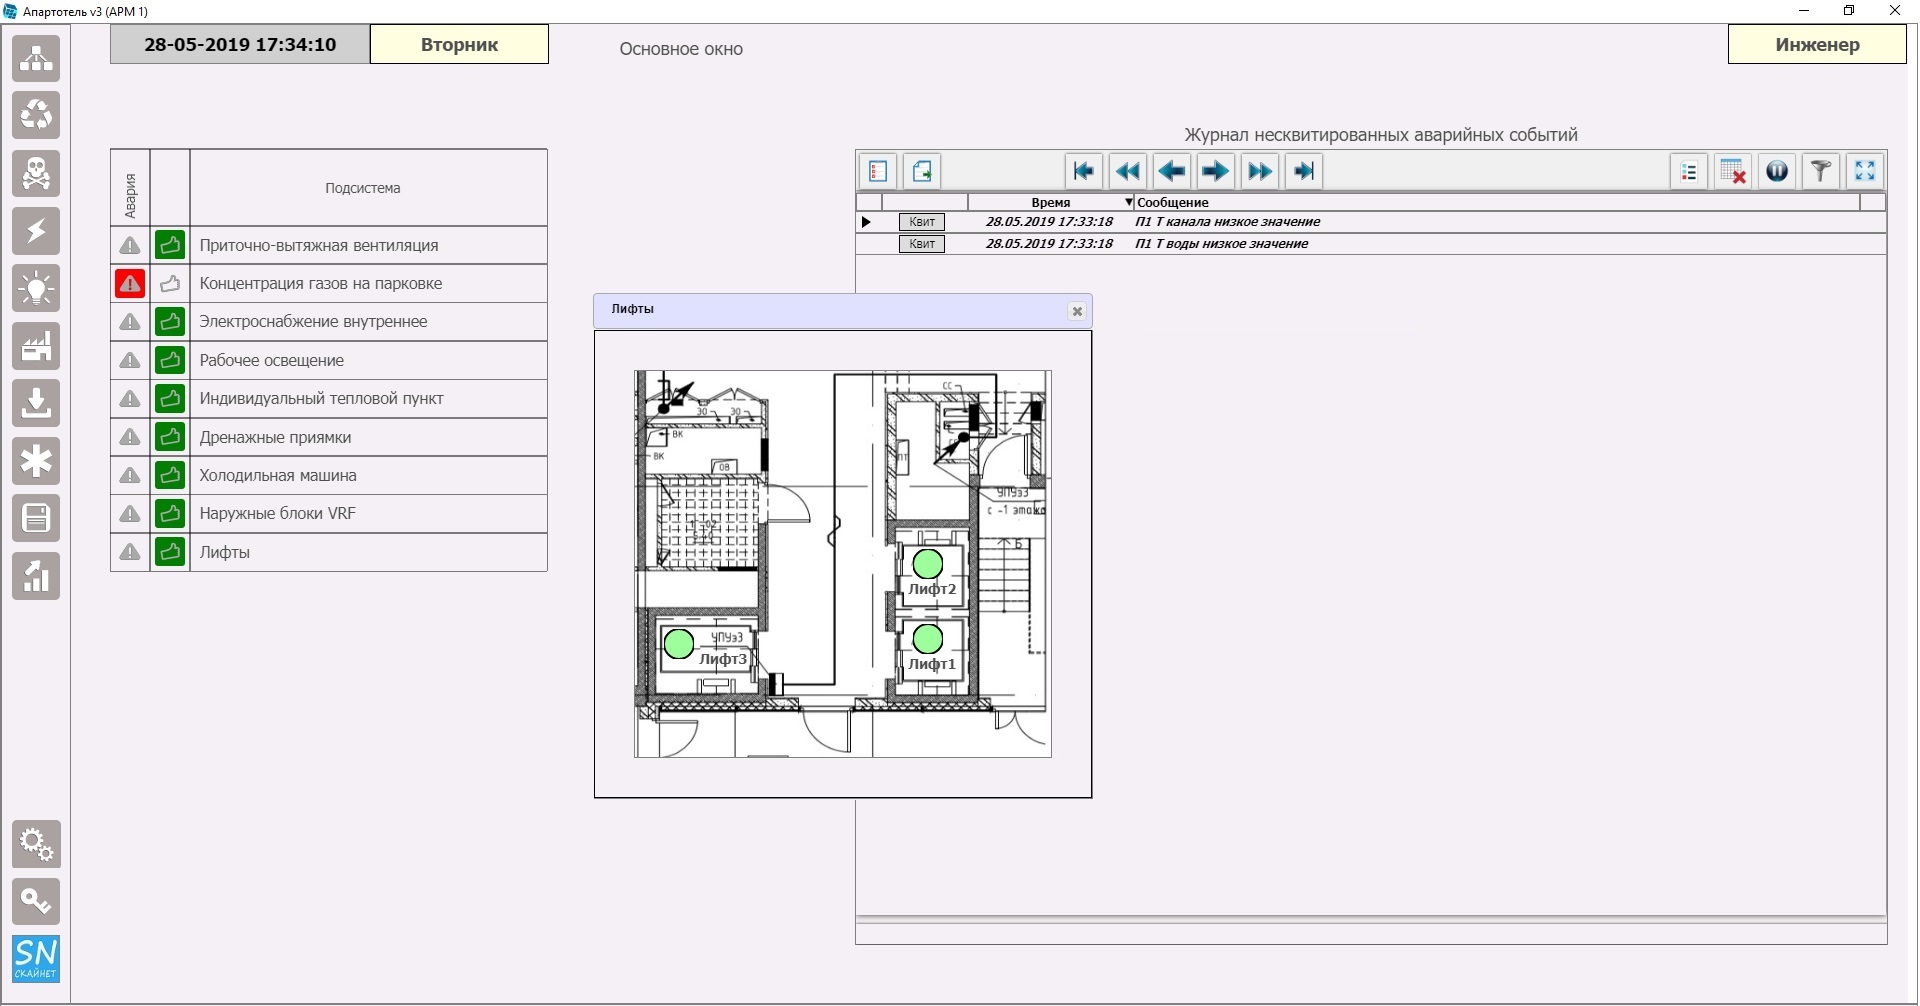Expand journal to fullscreen with arrows icon
The image size is (1920, 1006).
pos(1865,171)
